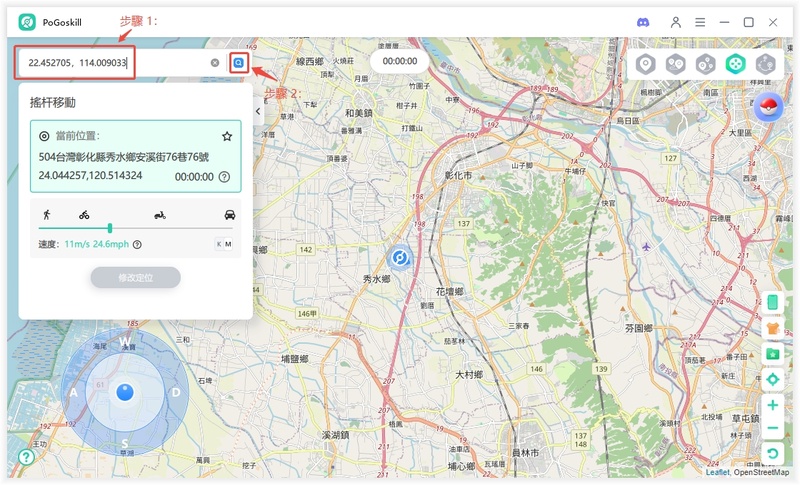Collapse the joystick movement side panel
Image resolution: width=800 pixels, height=485 pixels.
258,111
